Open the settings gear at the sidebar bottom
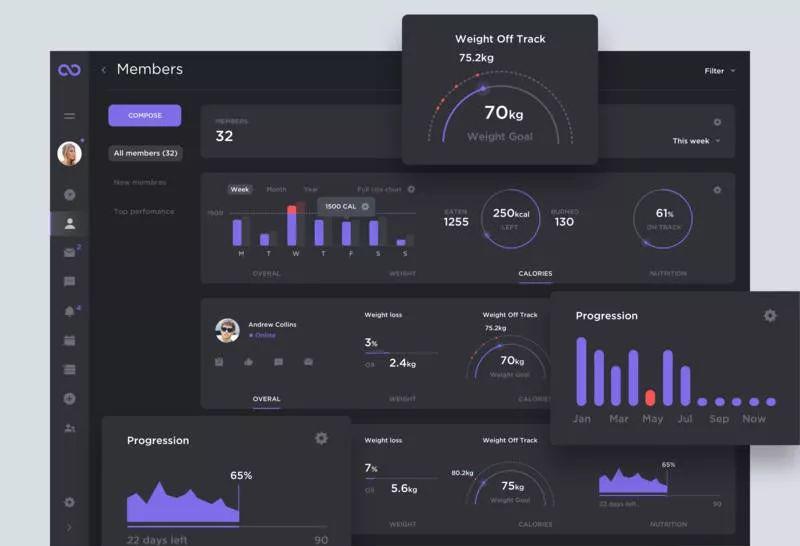 [x=69, y=503]
